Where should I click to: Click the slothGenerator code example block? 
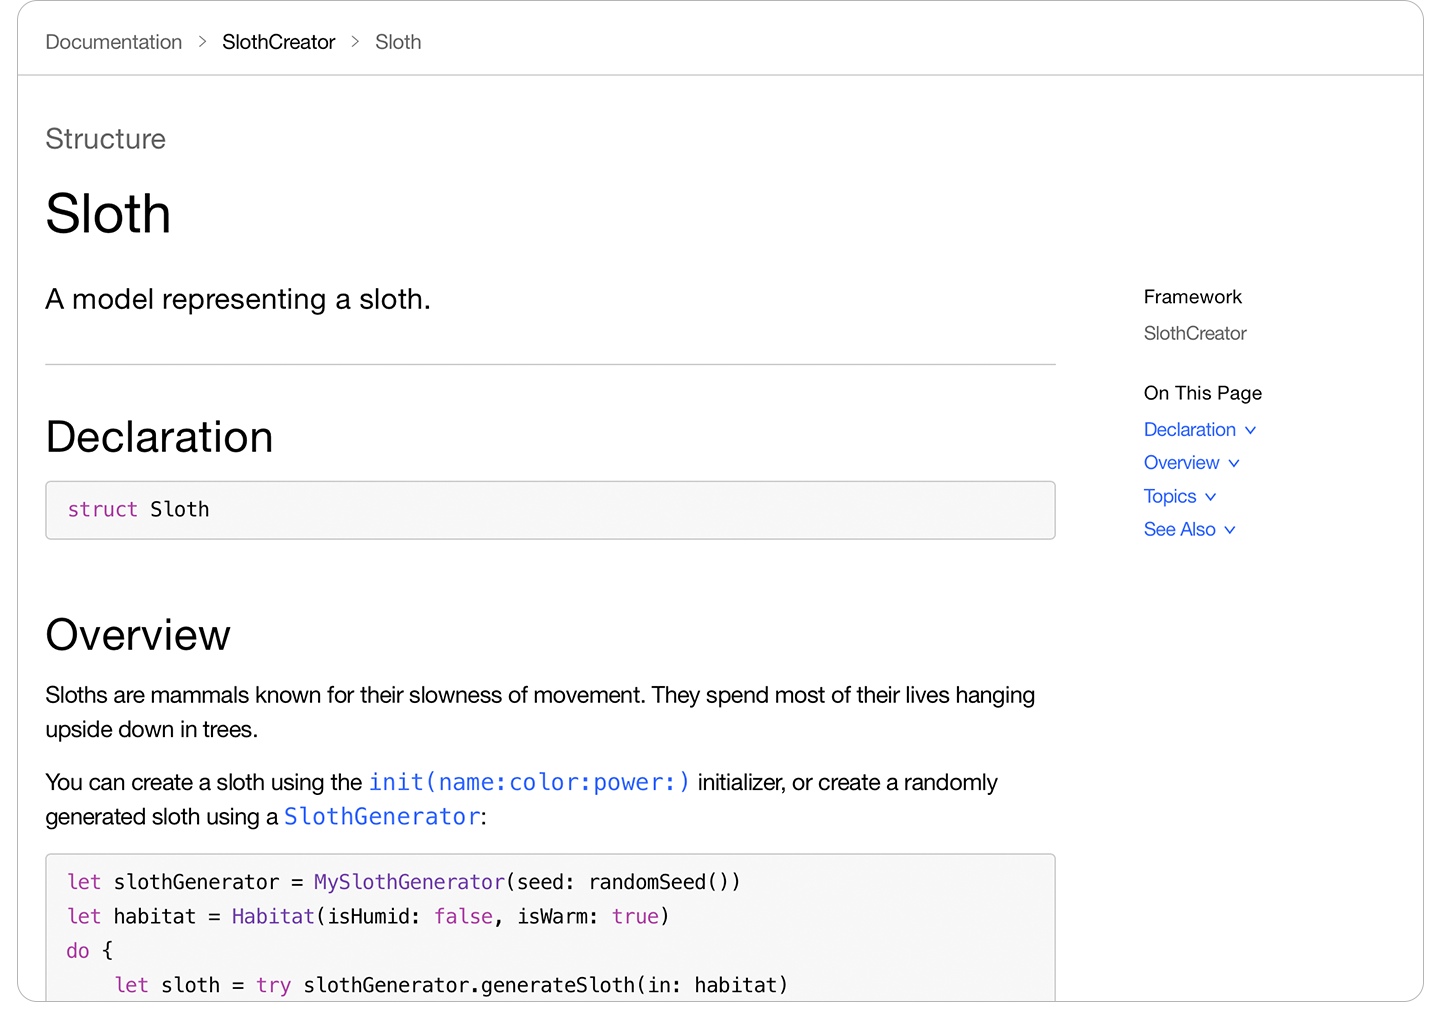click(550, 928)
